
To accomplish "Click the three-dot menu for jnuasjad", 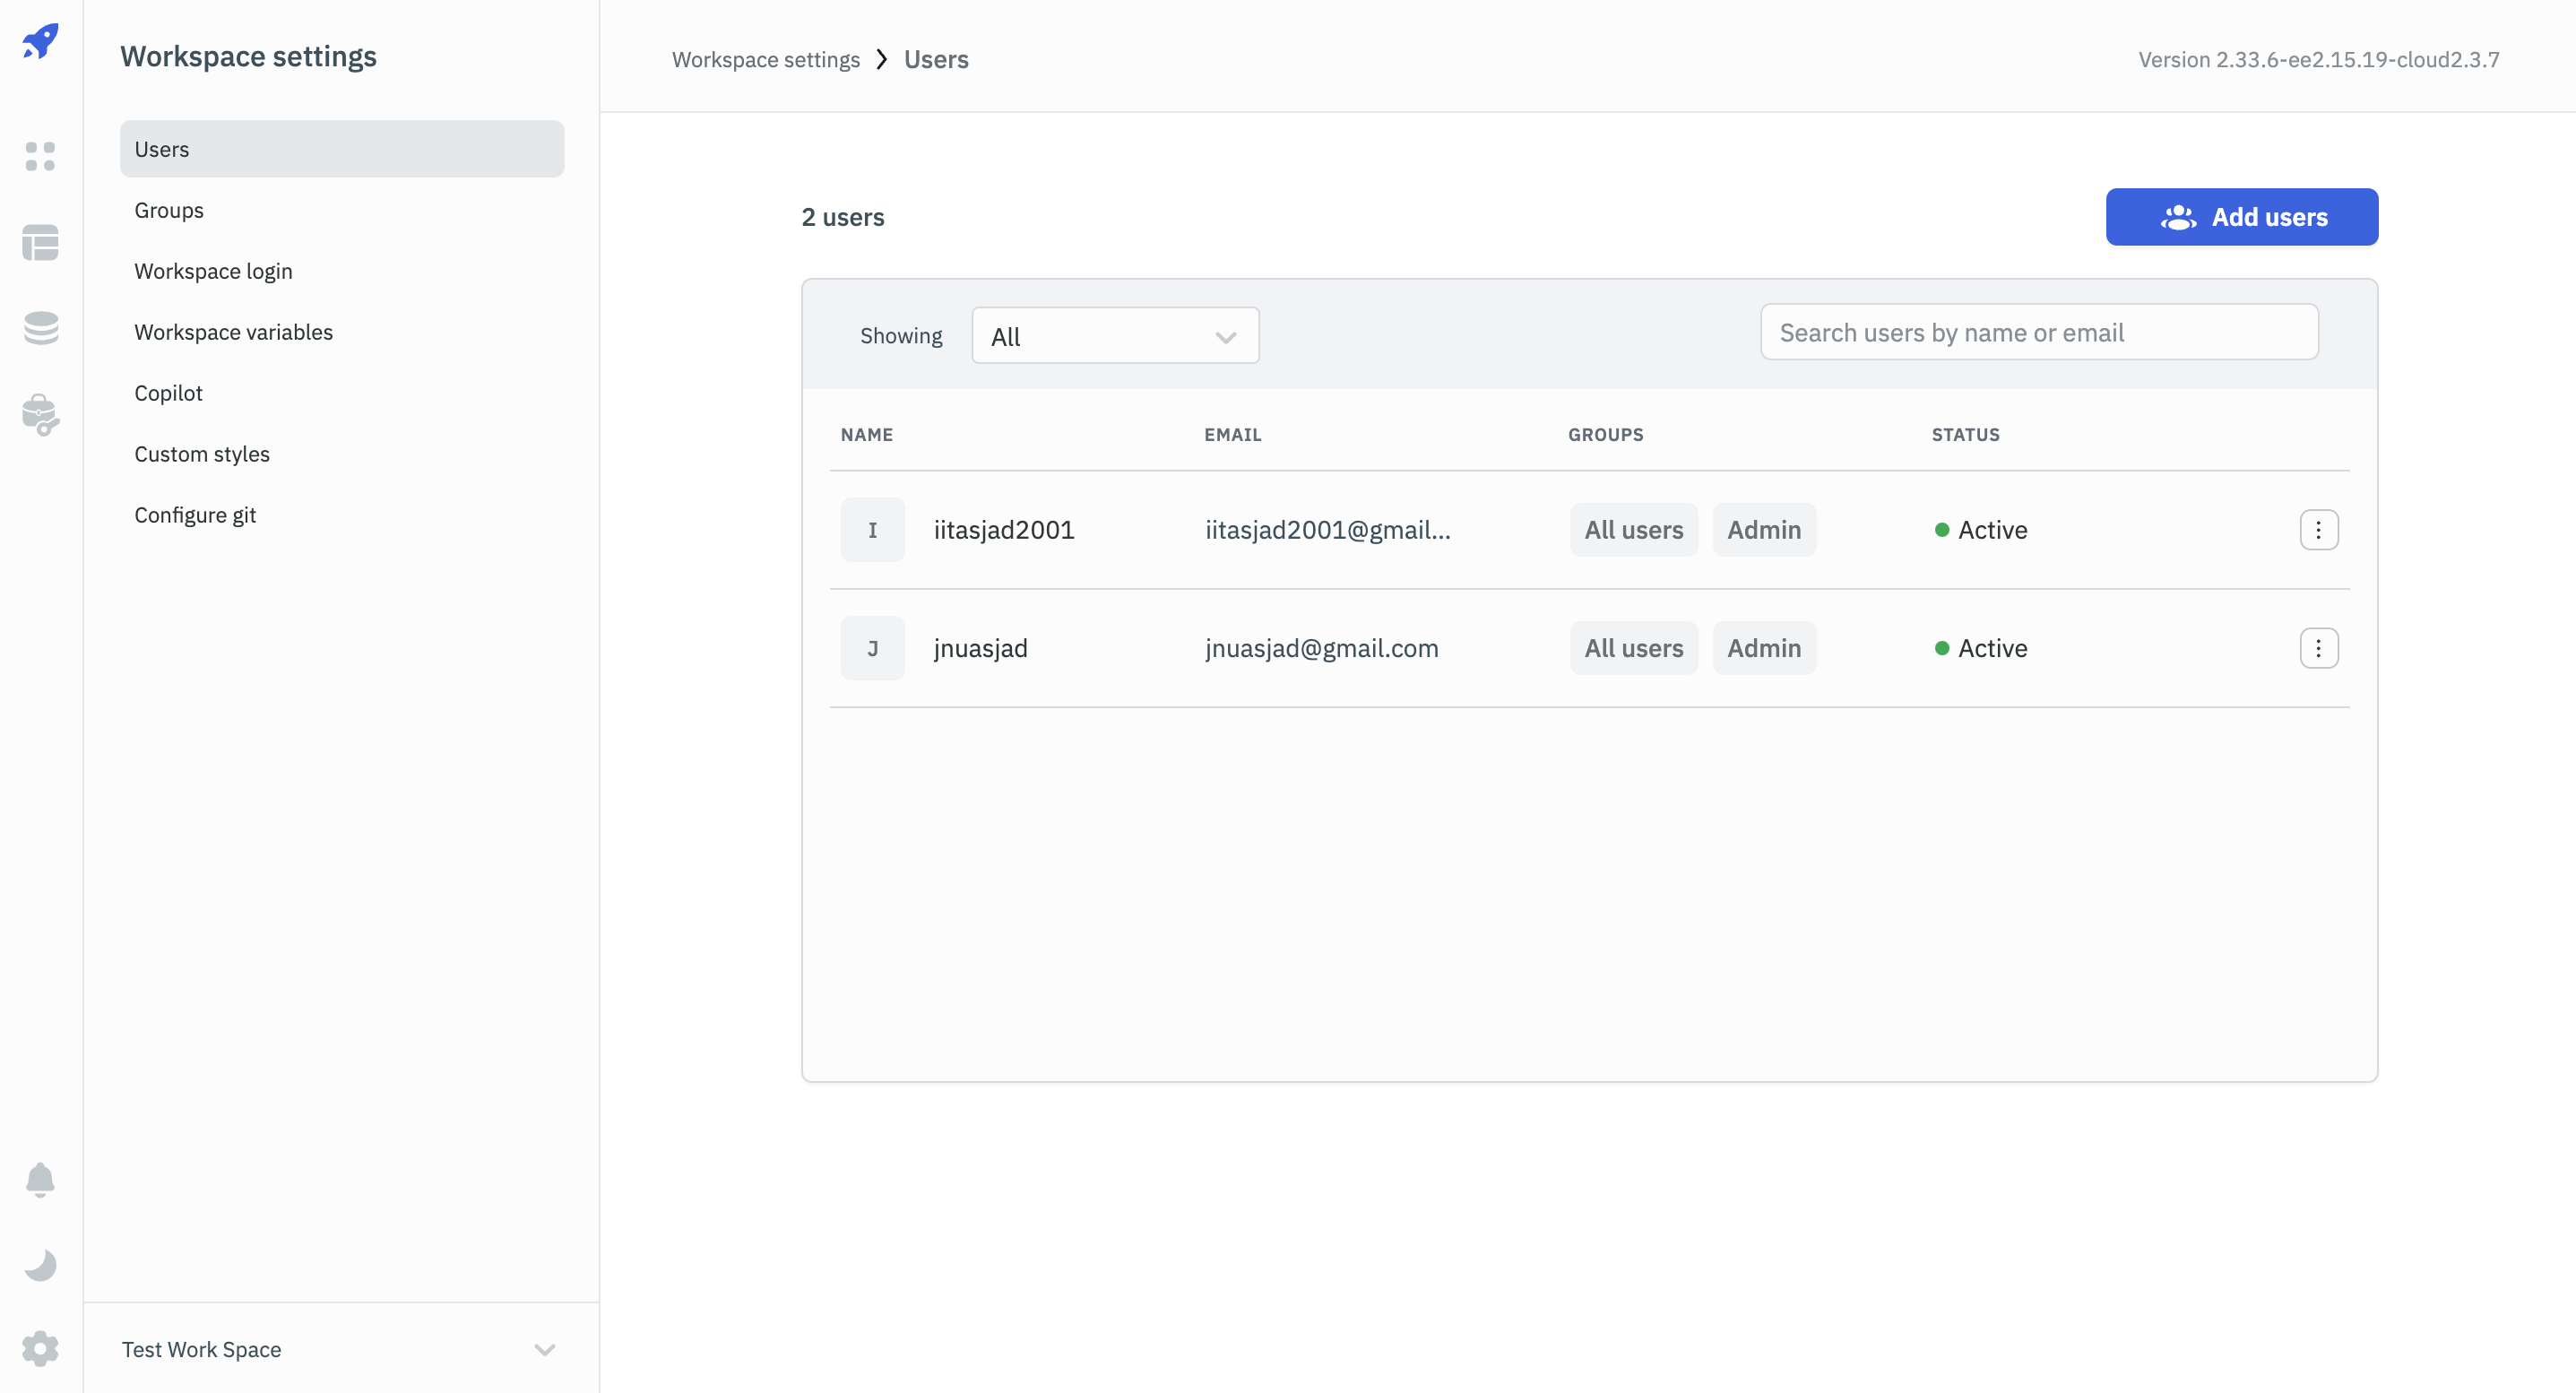I will pos(2319,648).
